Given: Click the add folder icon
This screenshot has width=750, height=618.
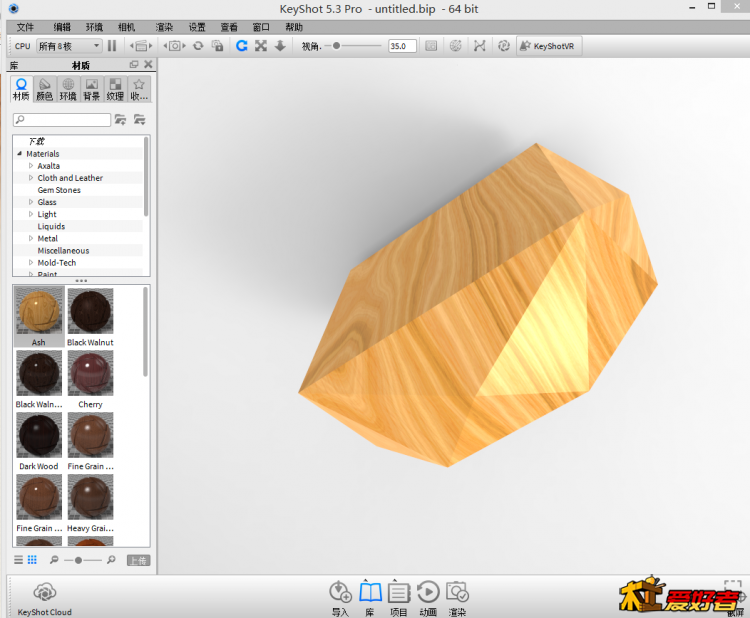Looking at the screenshot, I should point(120,120).
